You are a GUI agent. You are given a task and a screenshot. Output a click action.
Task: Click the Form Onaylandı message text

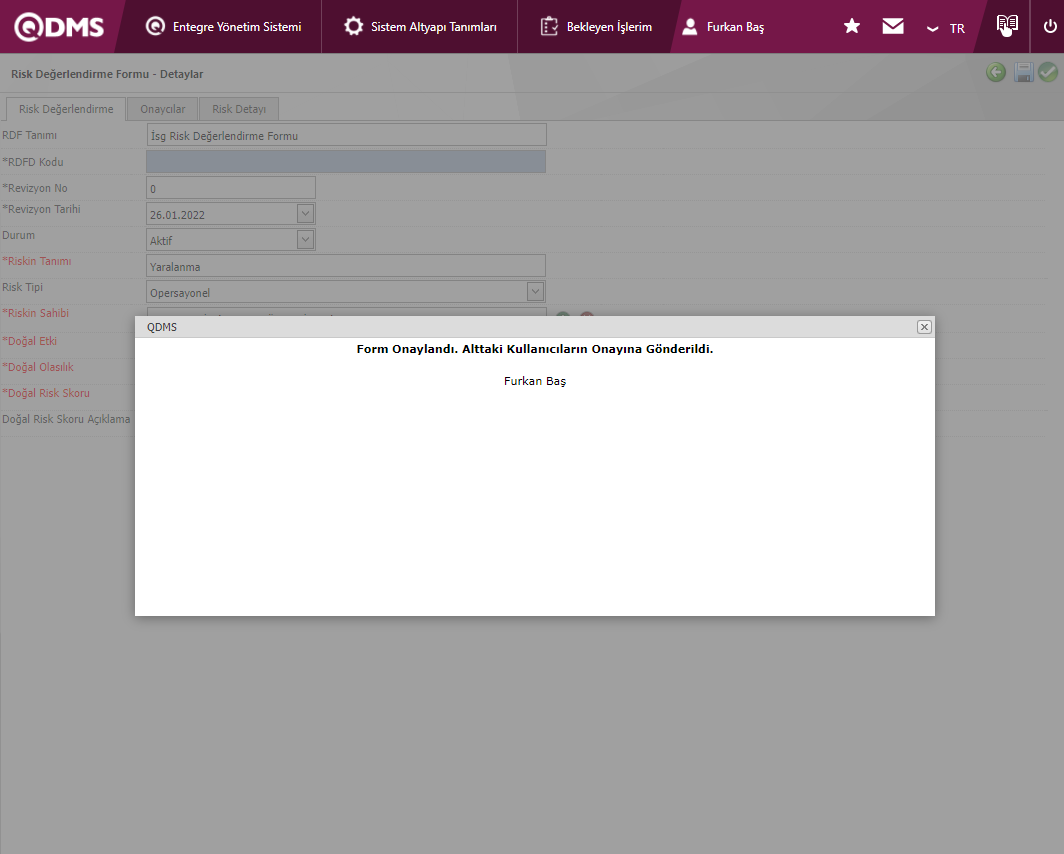(535, 349)
